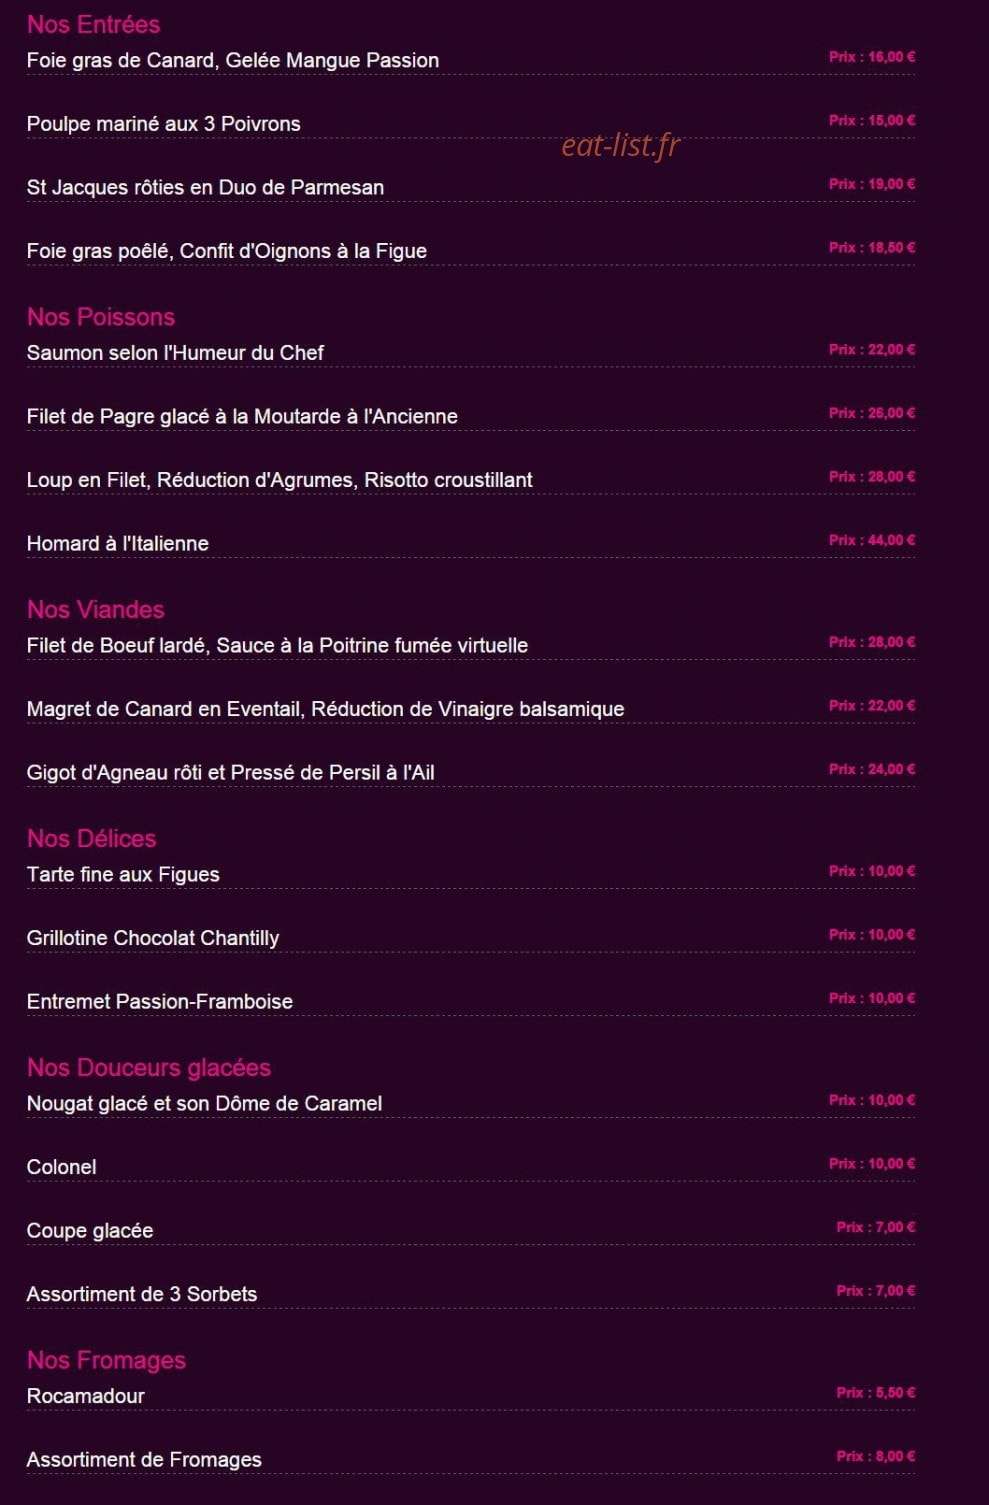This screenshot has height=1505, width=989.
Task: Click St Jacques rôties en Duo de Parmesan
Action: [205, 187]
